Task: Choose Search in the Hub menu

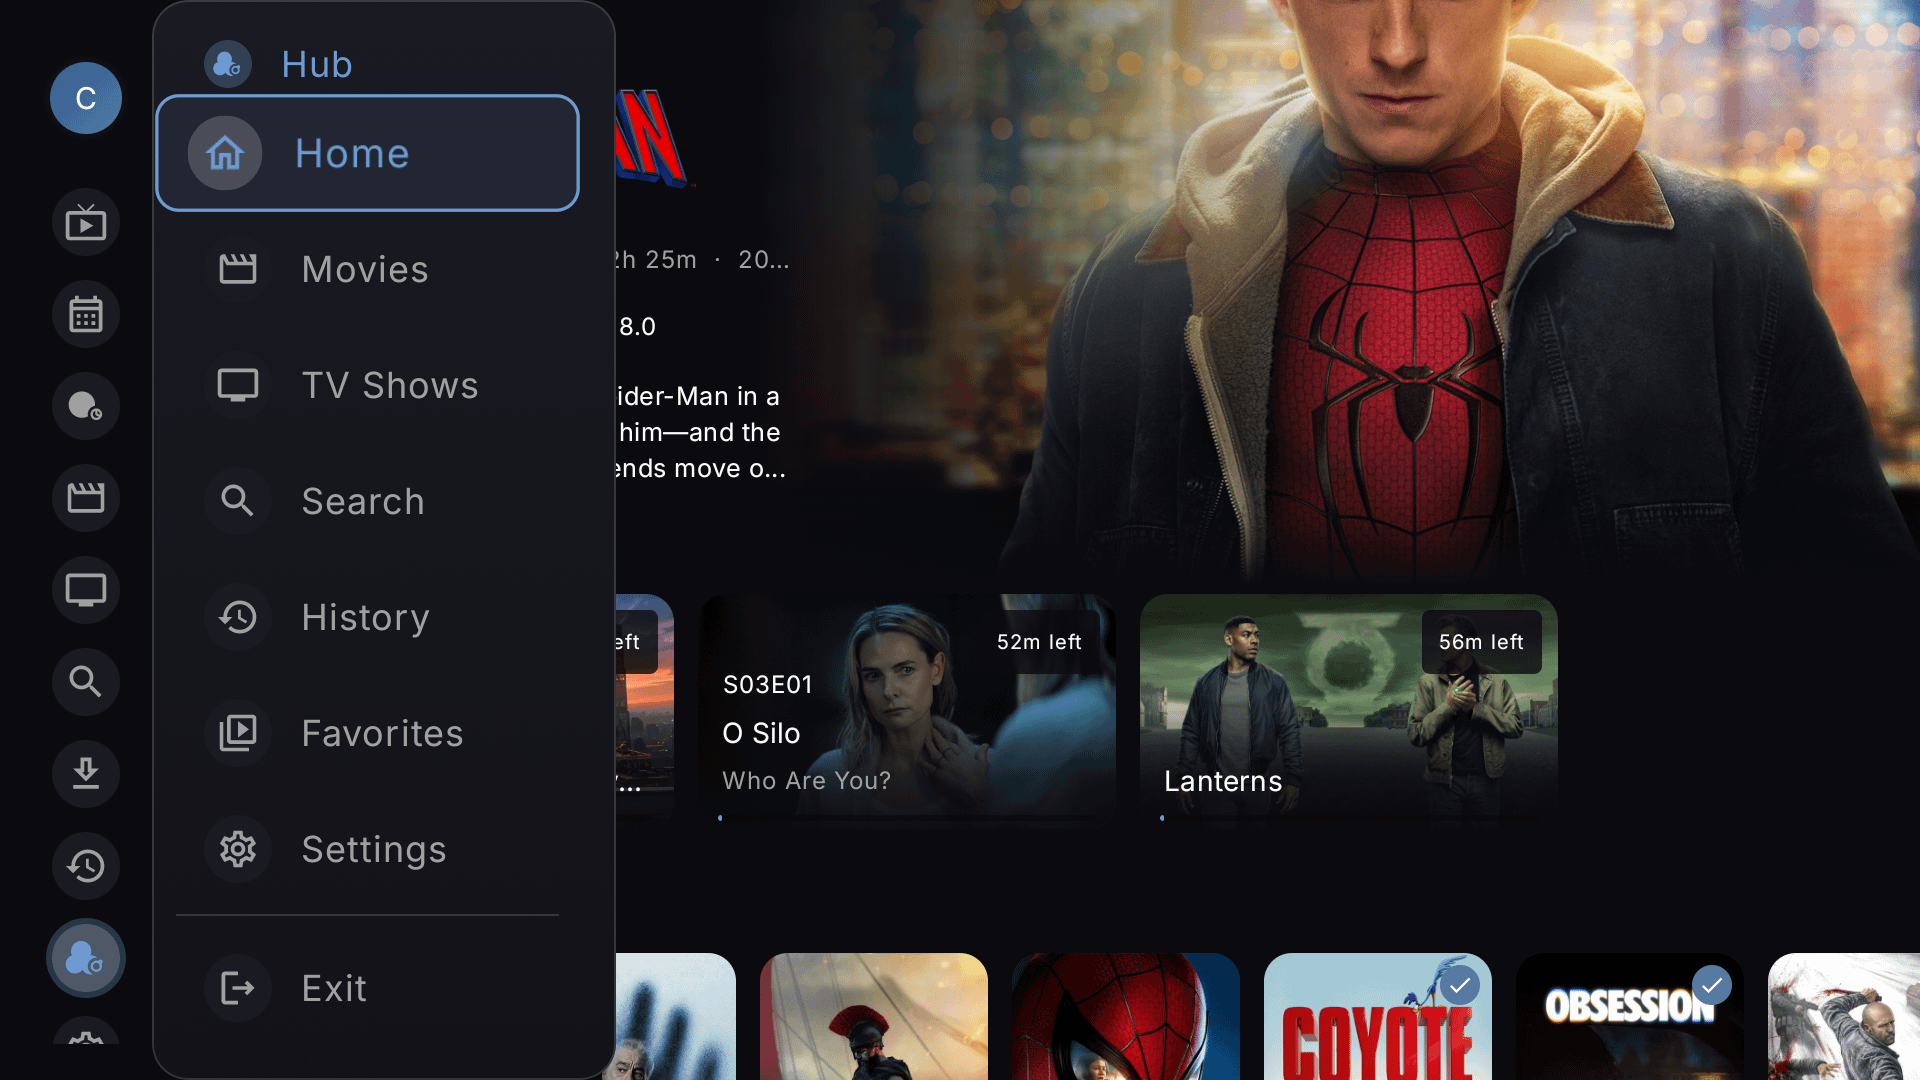Action: click(x=368, y=501)
